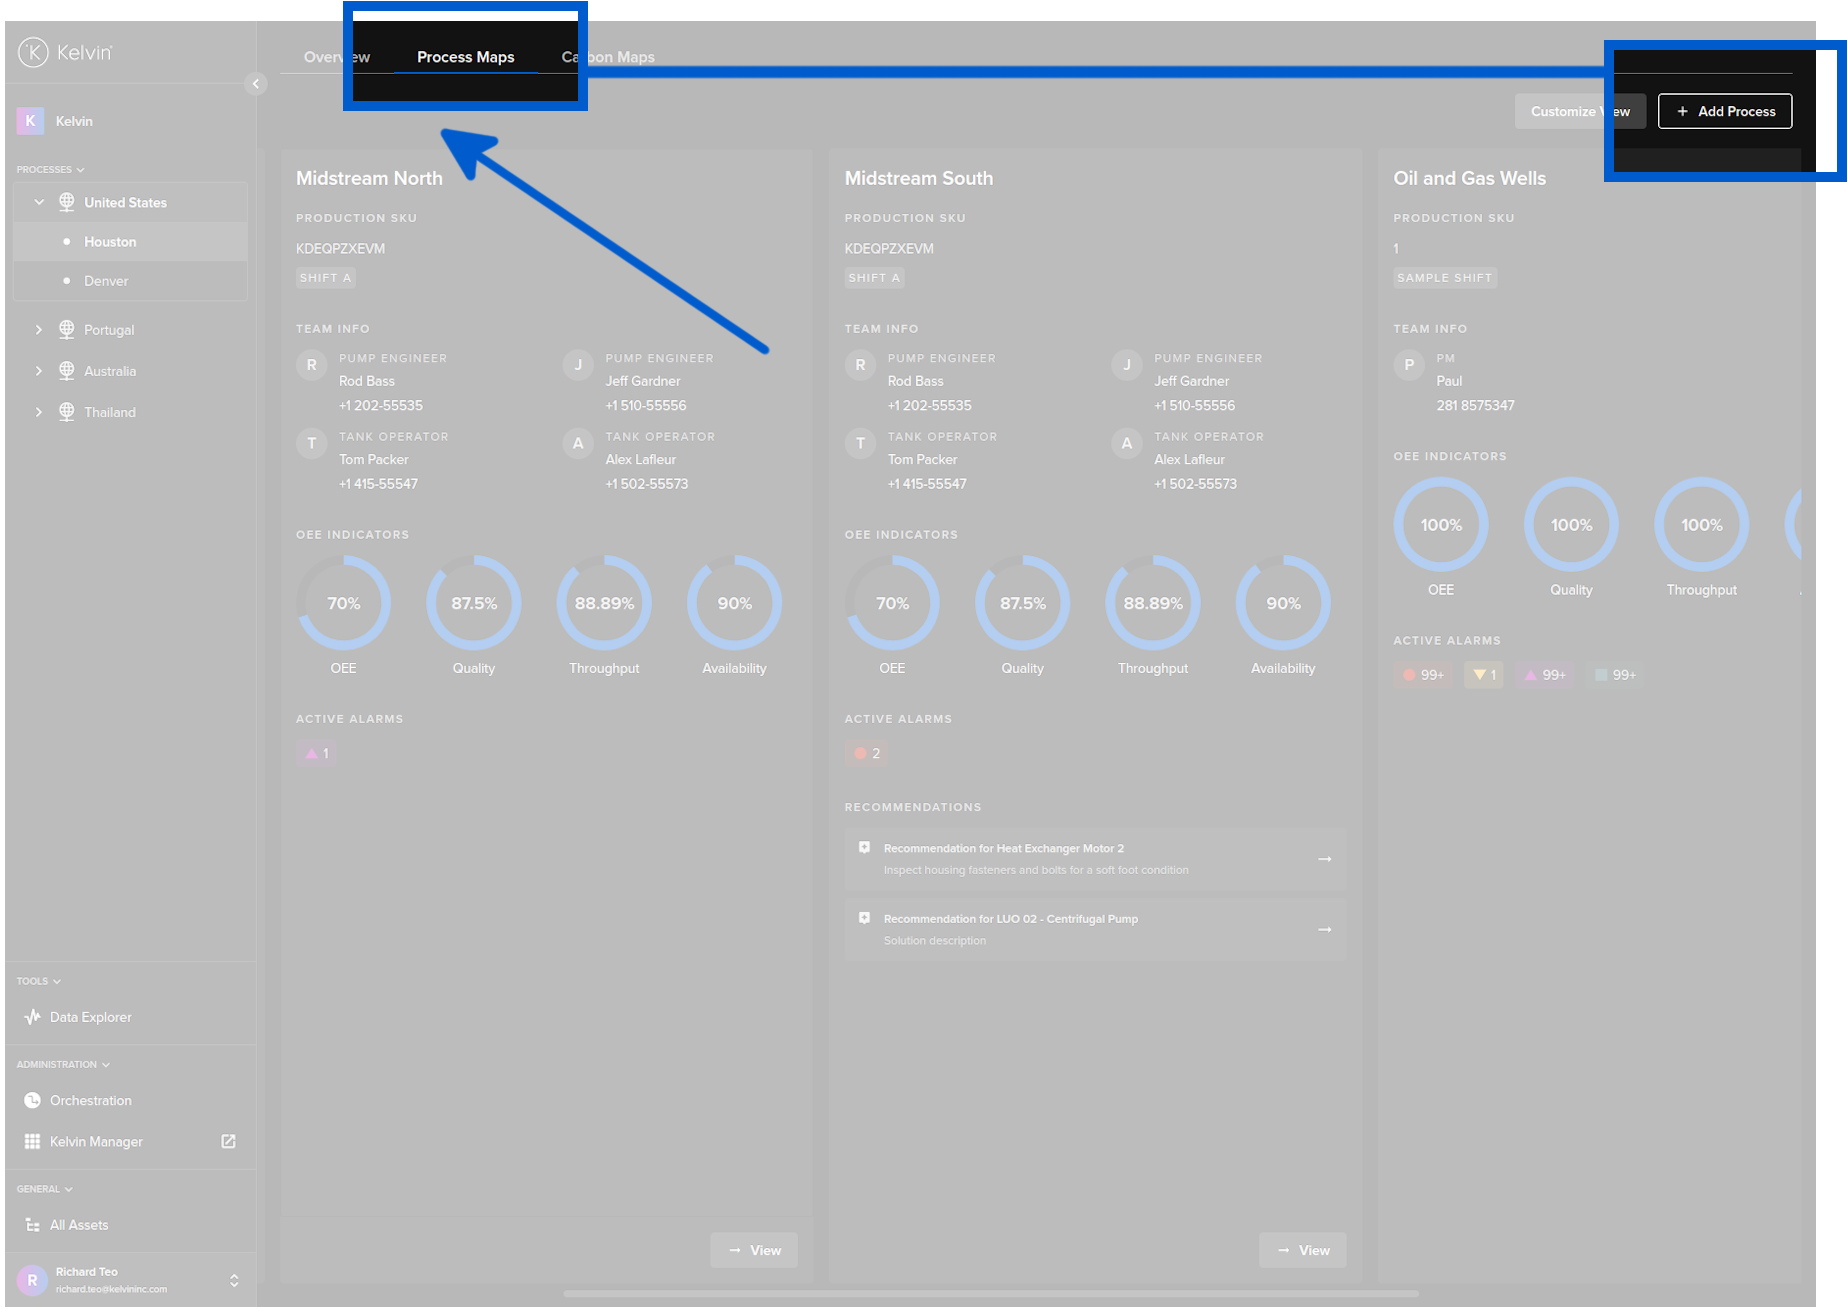
Task: Open All Assets from the General section
Action: click(x=78, y=1224)
